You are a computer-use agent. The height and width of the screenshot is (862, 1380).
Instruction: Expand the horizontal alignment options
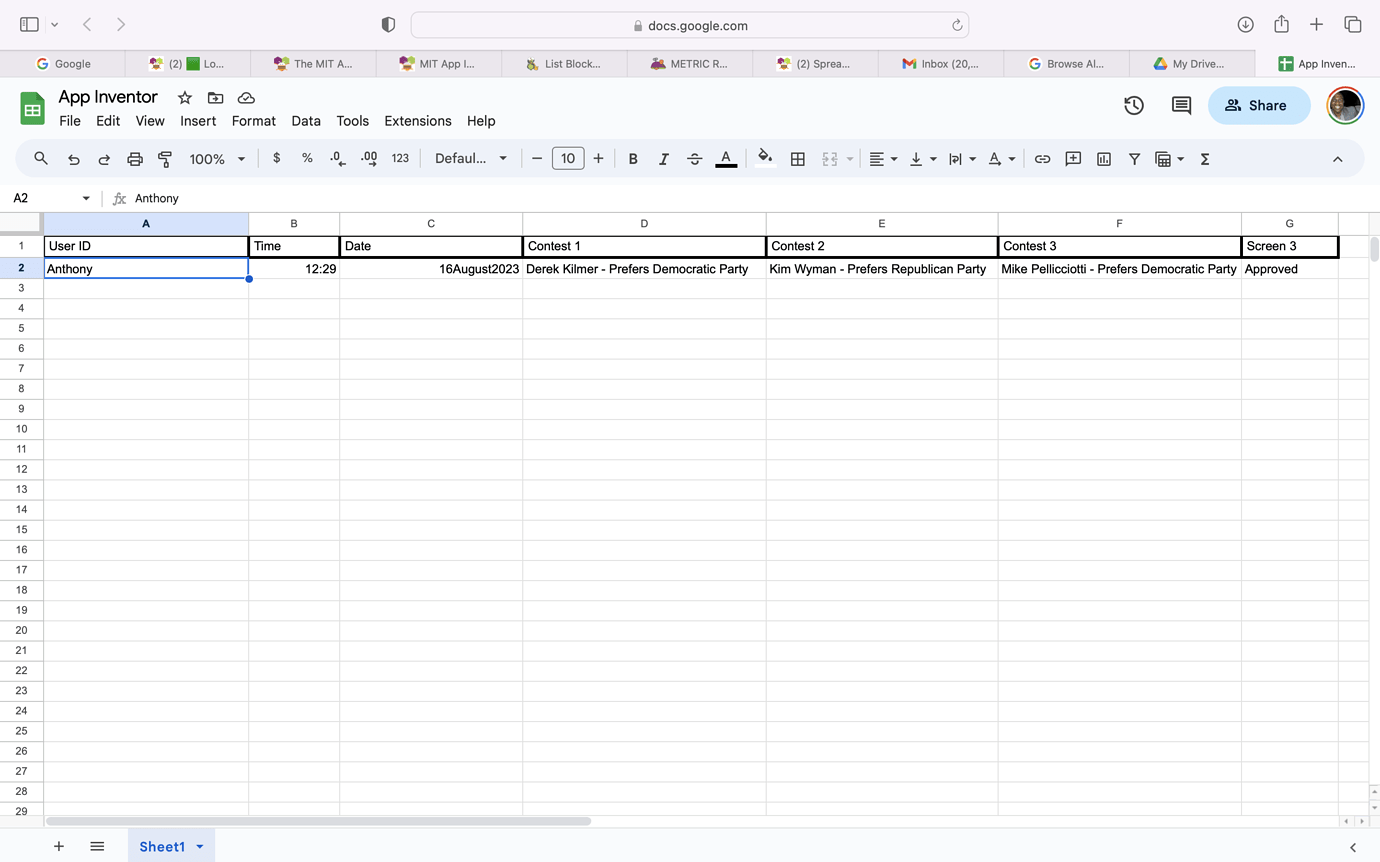893,158
